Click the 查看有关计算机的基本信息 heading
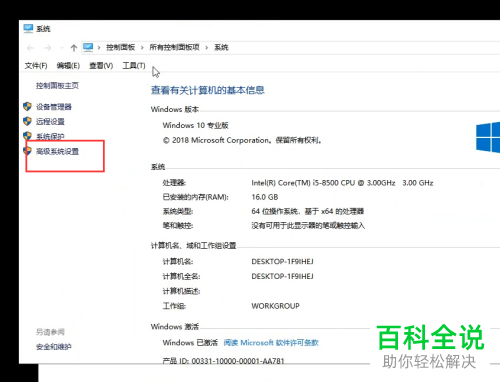Viewport: 500px width, 382px height. coord(208,90)
